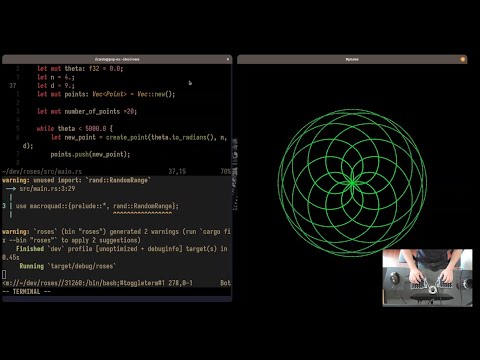Viewport: 480px width, 360px height.
Task: Click the Mytitle window title bar
Action: (x=352, y=59)
